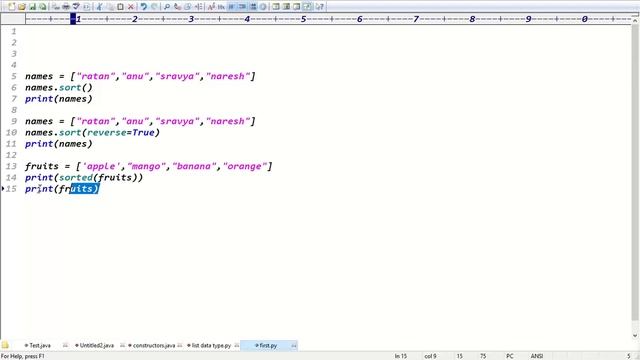Open the Hex viewer toolbar icon
Screen dimensions: 640x360
coord(221,7)
